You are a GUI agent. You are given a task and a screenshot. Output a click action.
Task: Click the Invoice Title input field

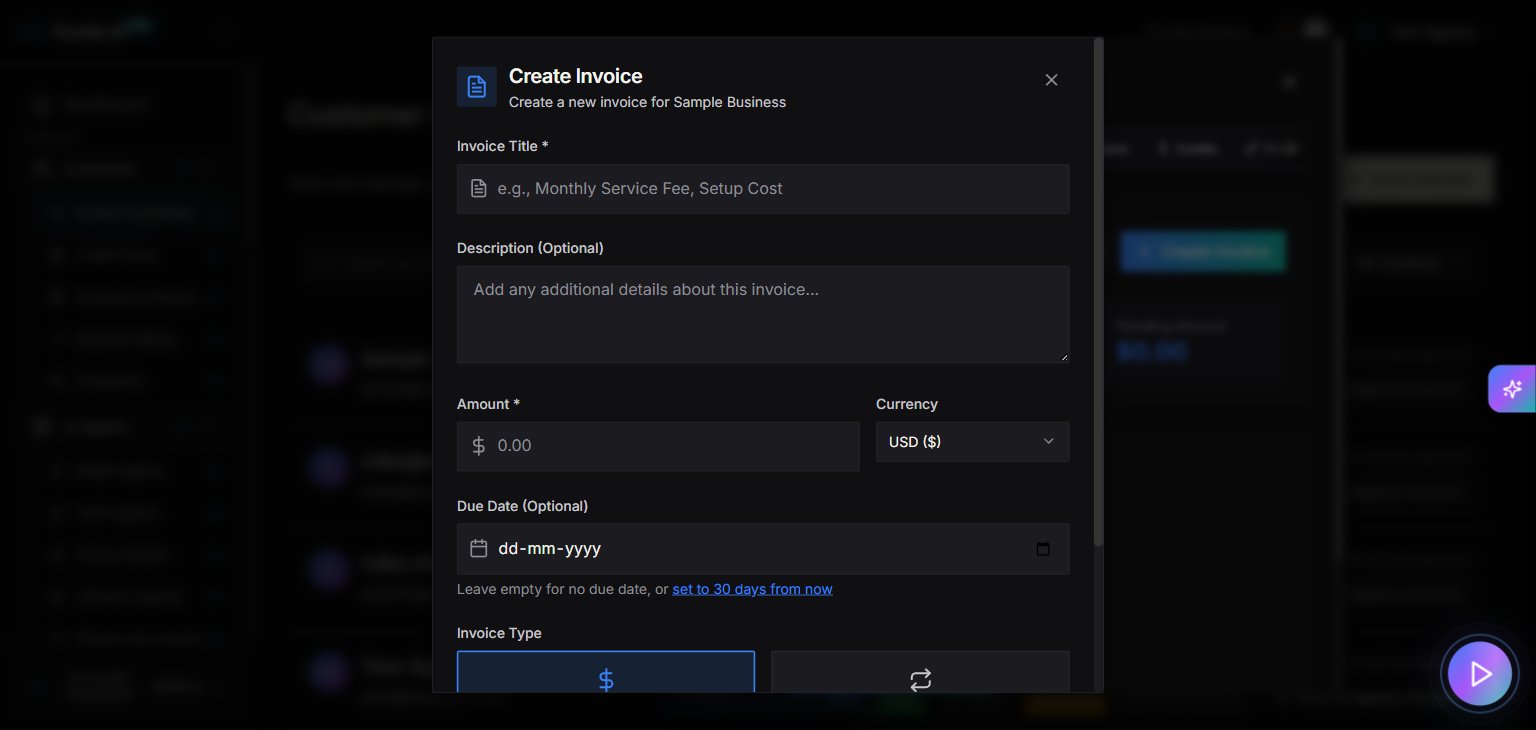point(763,189)
